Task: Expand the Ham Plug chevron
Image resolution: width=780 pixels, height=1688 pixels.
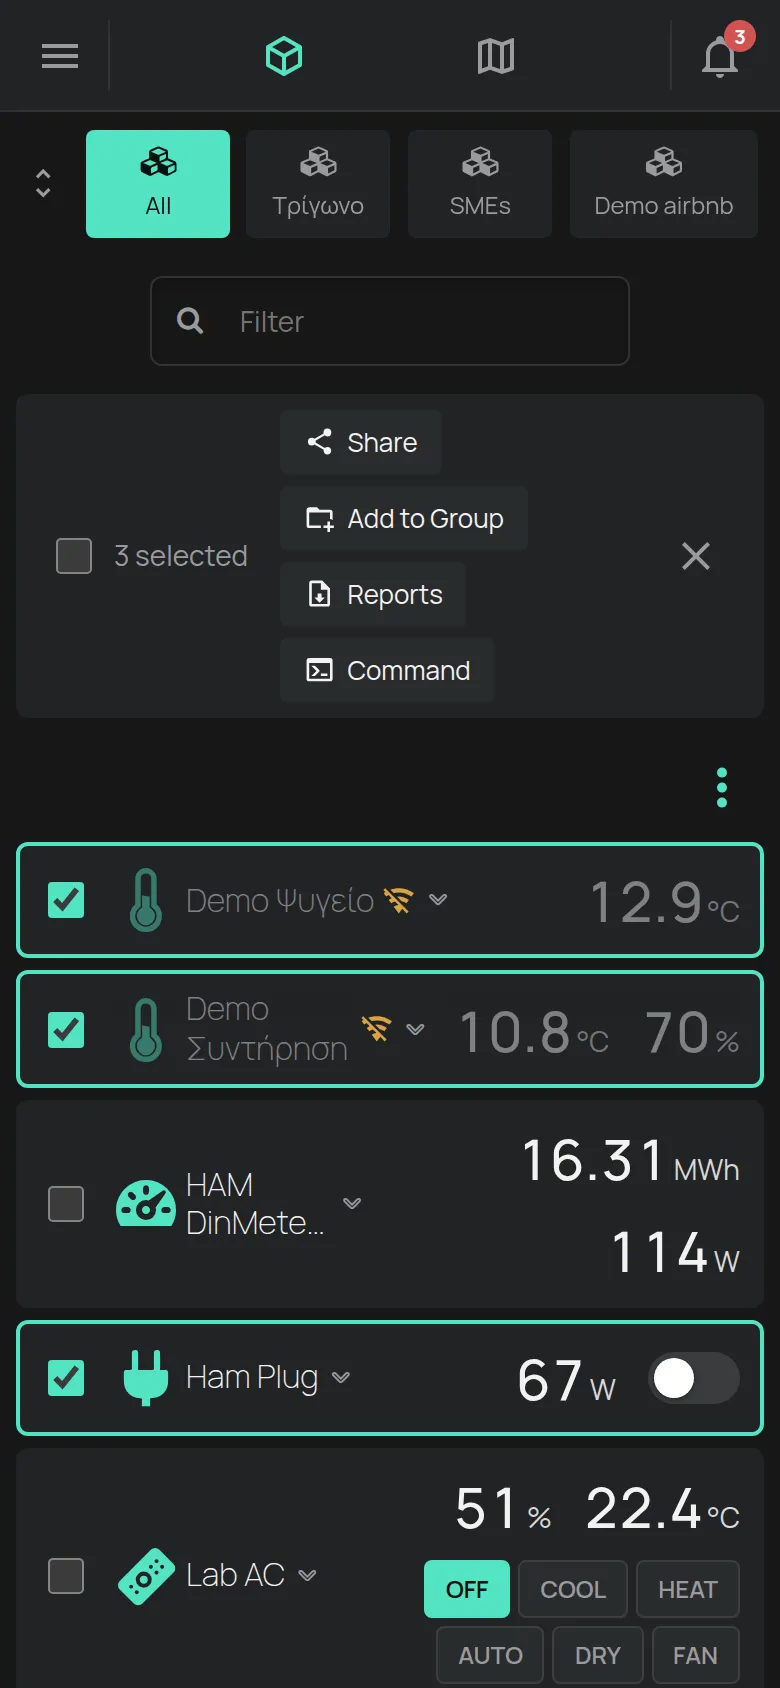Action: tap(341, 1377)
